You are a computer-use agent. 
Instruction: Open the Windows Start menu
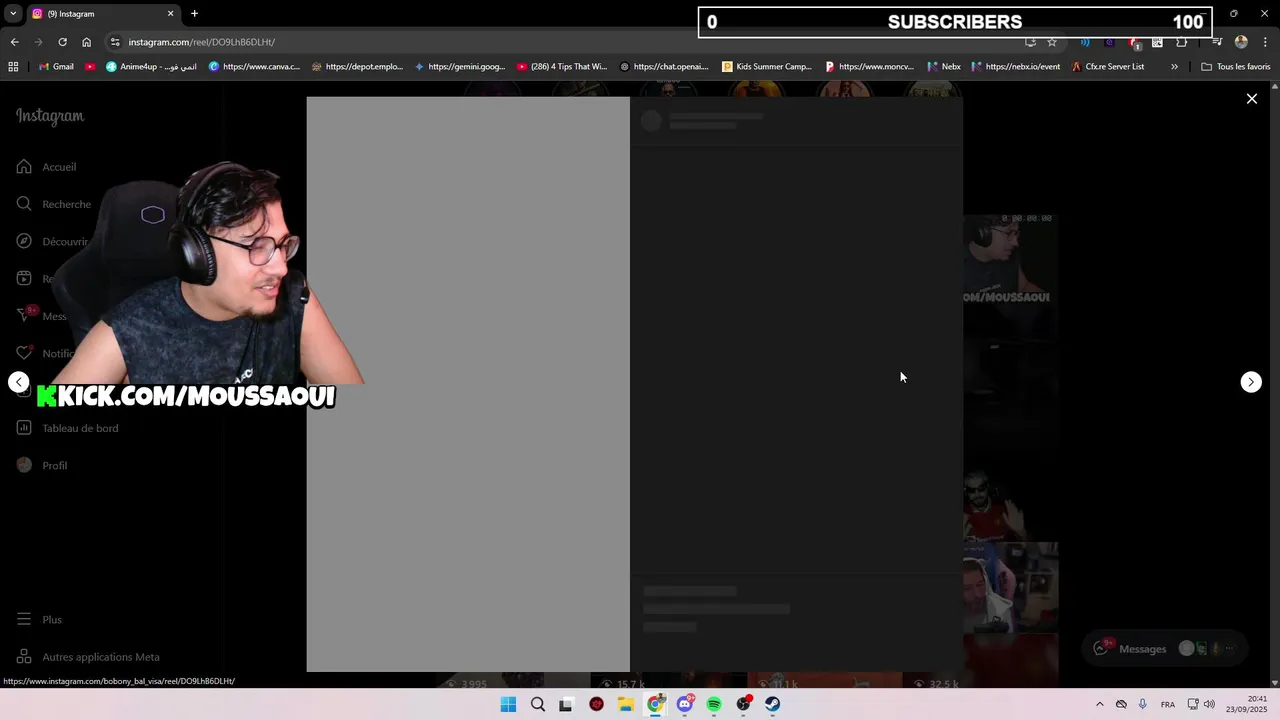click(x=508, y=704)
